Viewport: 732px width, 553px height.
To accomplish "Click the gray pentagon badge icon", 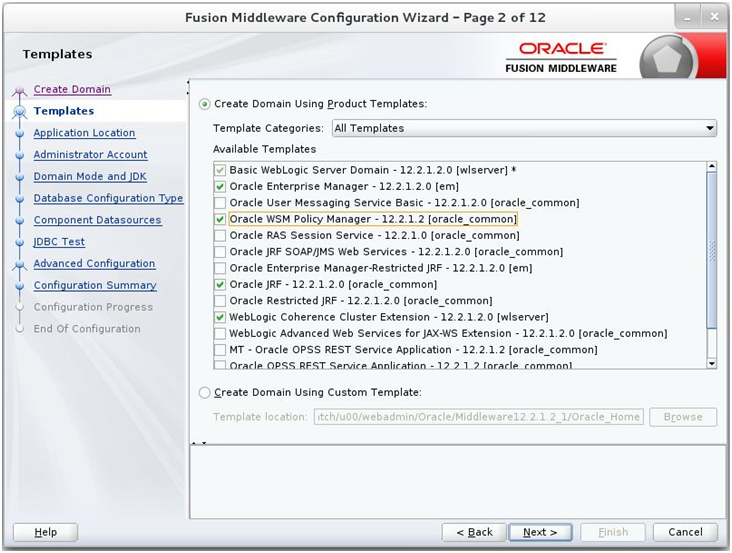I will (667, 58).
